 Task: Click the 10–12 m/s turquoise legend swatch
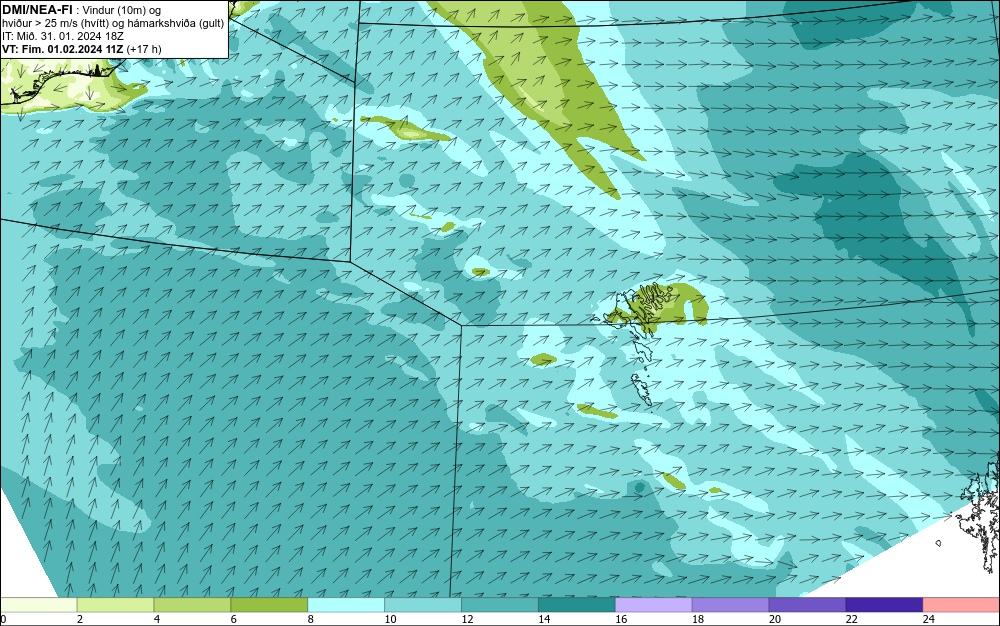coord(423,604)
